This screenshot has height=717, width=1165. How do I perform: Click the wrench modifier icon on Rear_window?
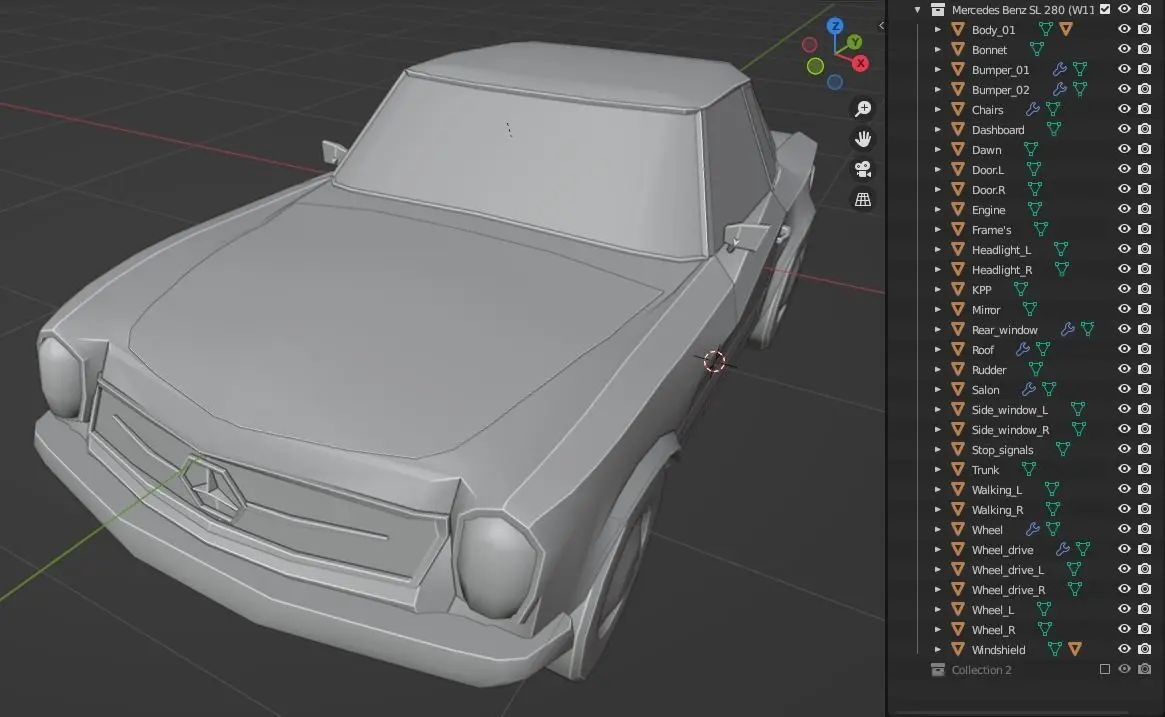[x=1068, y=329]
